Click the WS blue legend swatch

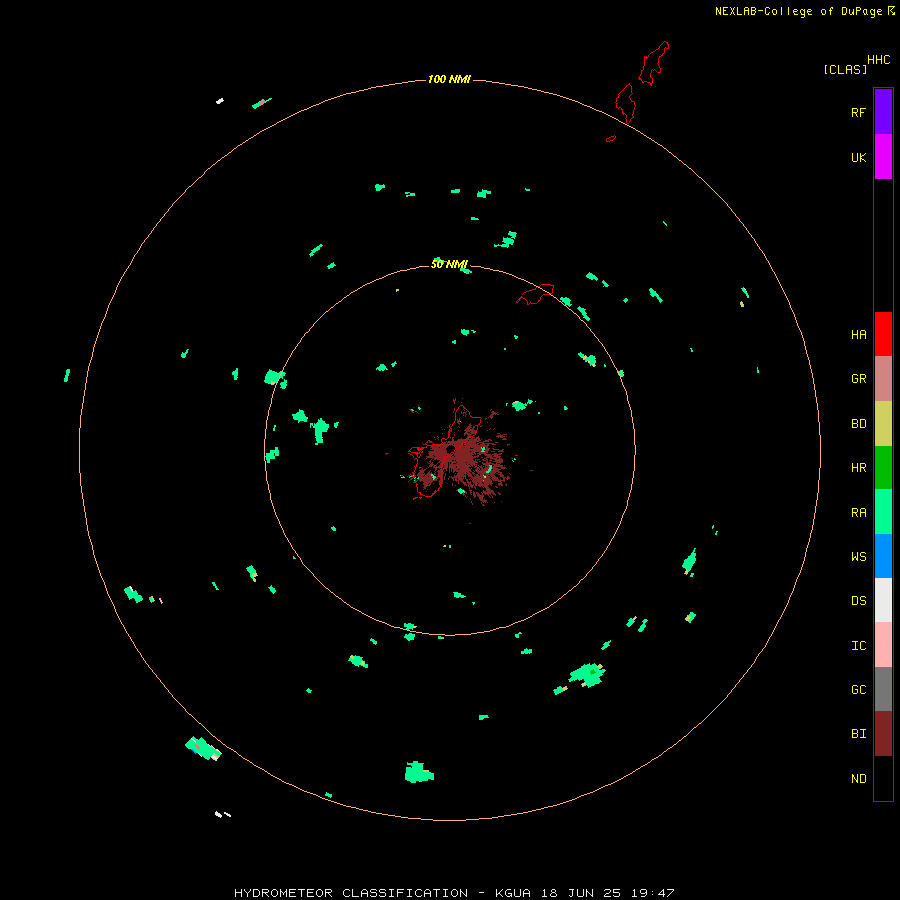click(x=883, y=556)
